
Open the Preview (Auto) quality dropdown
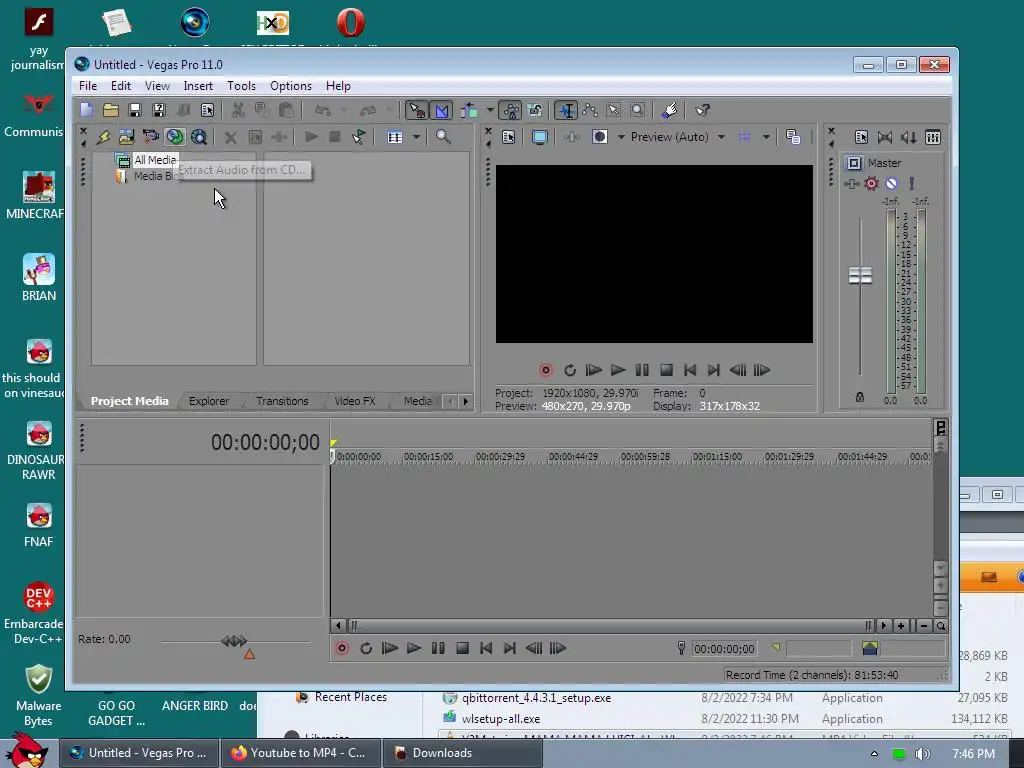click(678, 137)
